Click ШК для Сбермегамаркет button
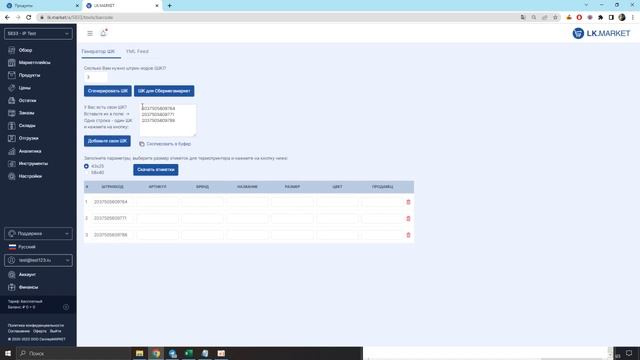This screenshot has height=360, width=640. point(164,91)
